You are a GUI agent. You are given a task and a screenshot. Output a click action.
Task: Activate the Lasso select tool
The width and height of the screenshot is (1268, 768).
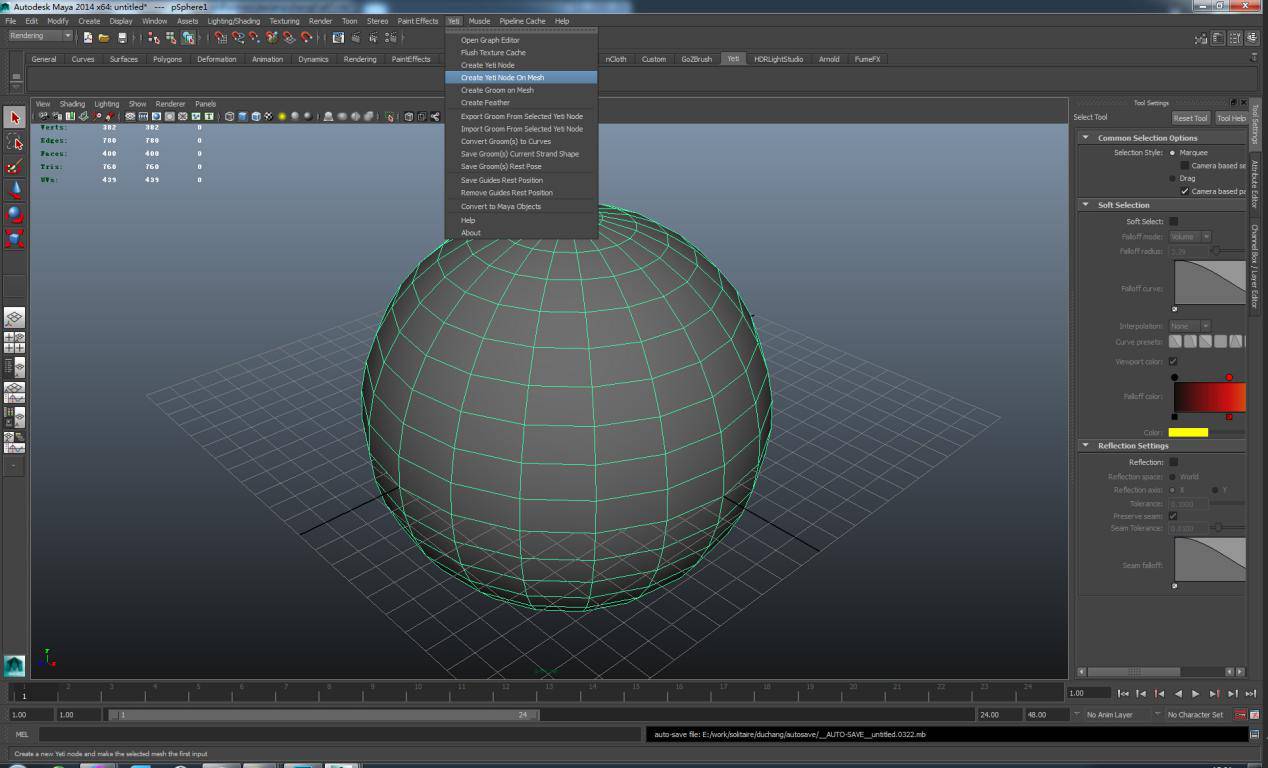tap(14, 142)
